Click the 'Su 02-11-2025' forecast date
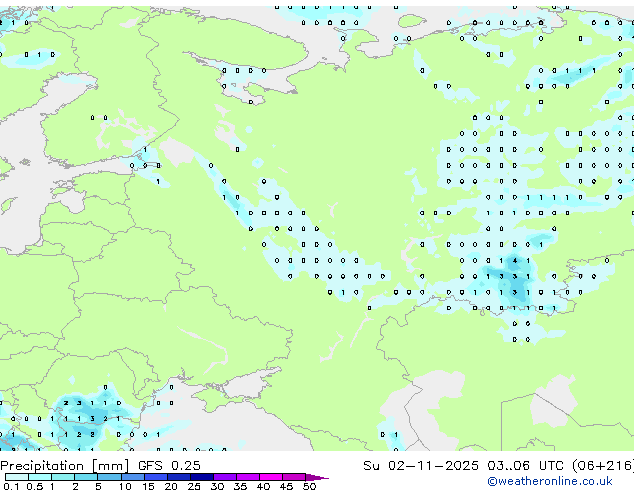The width and height of the screenshot is (634, 490). tap(421, 466)
